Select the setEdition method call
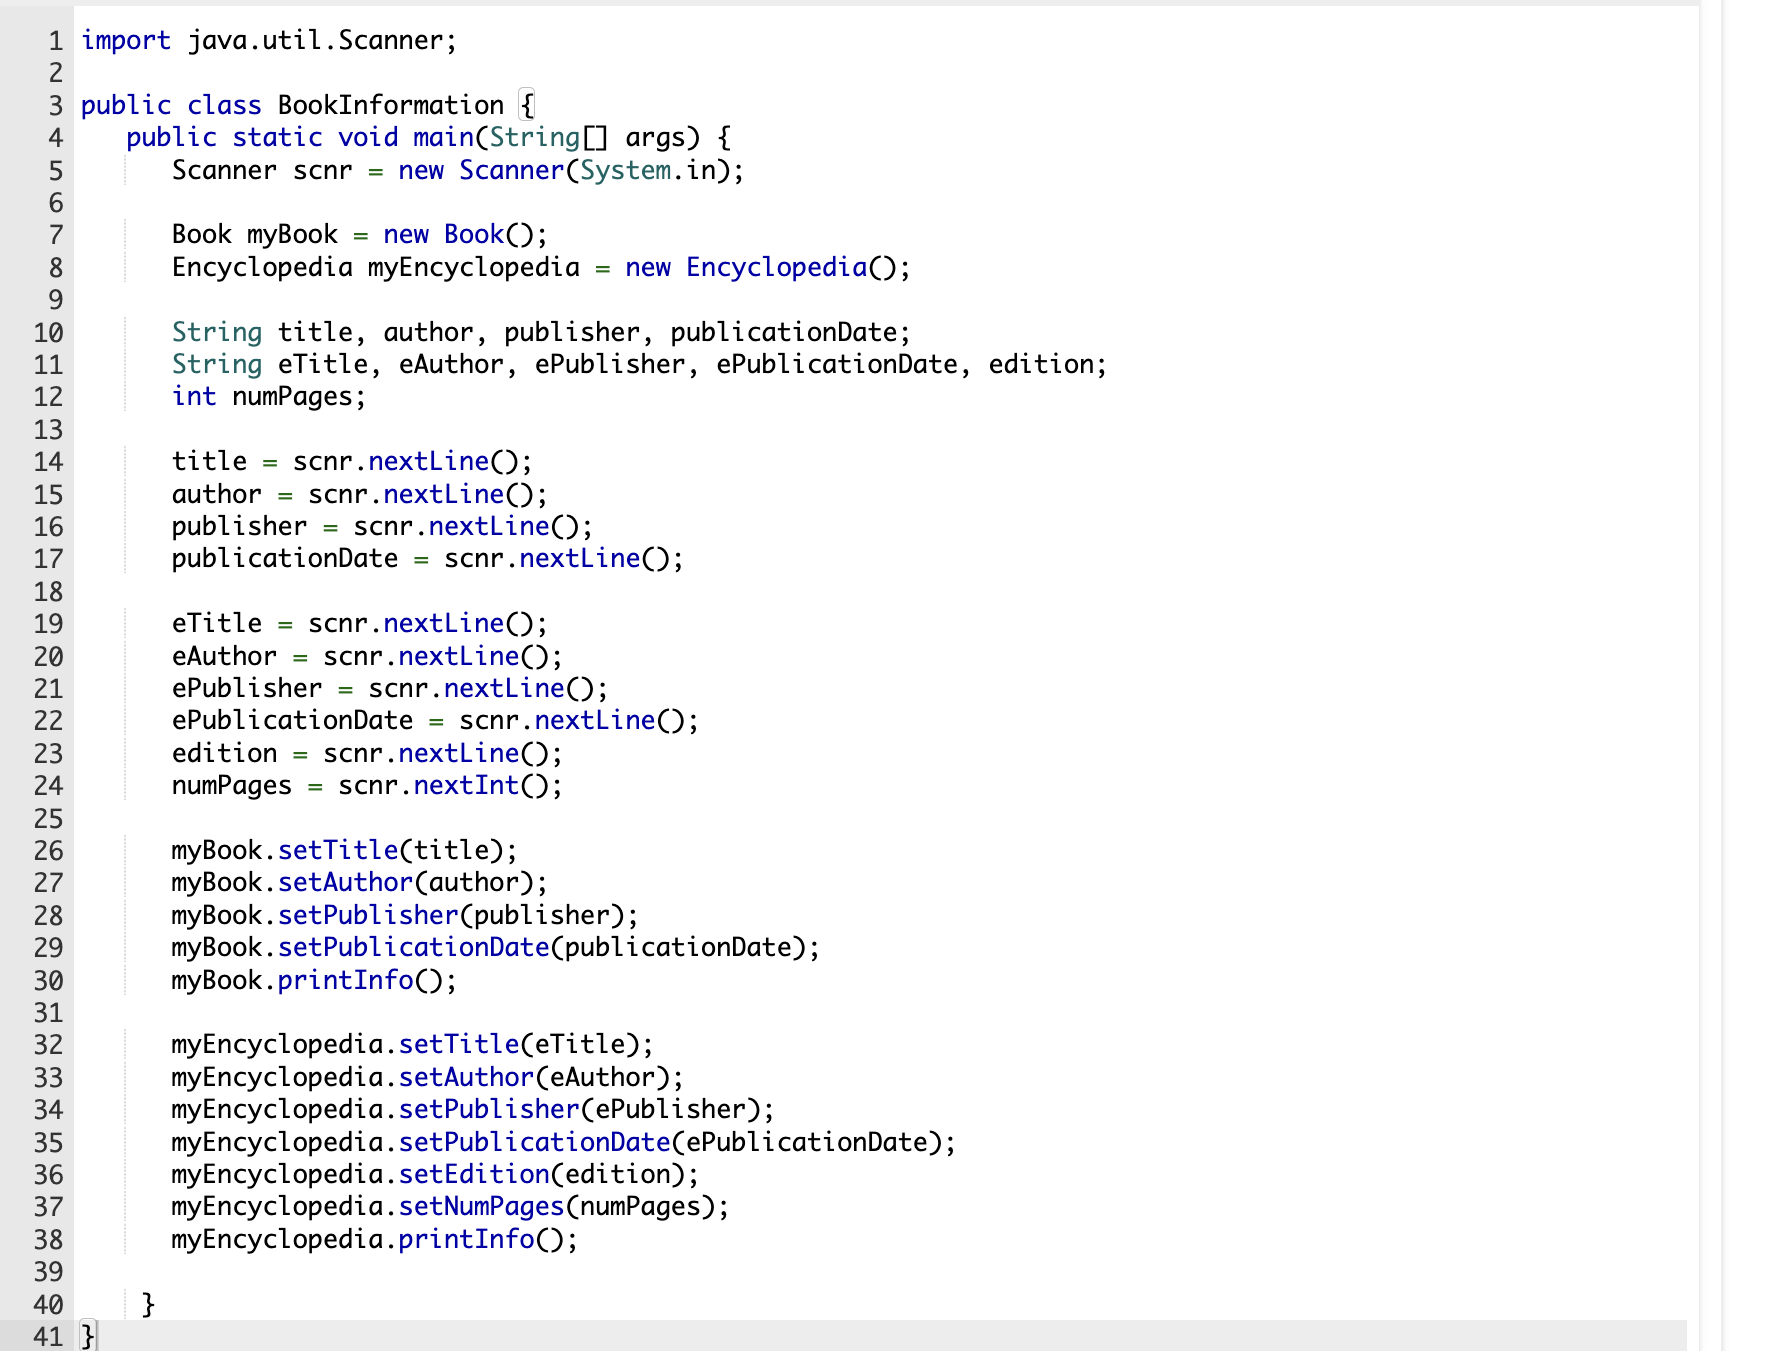 click(473, 1173)
